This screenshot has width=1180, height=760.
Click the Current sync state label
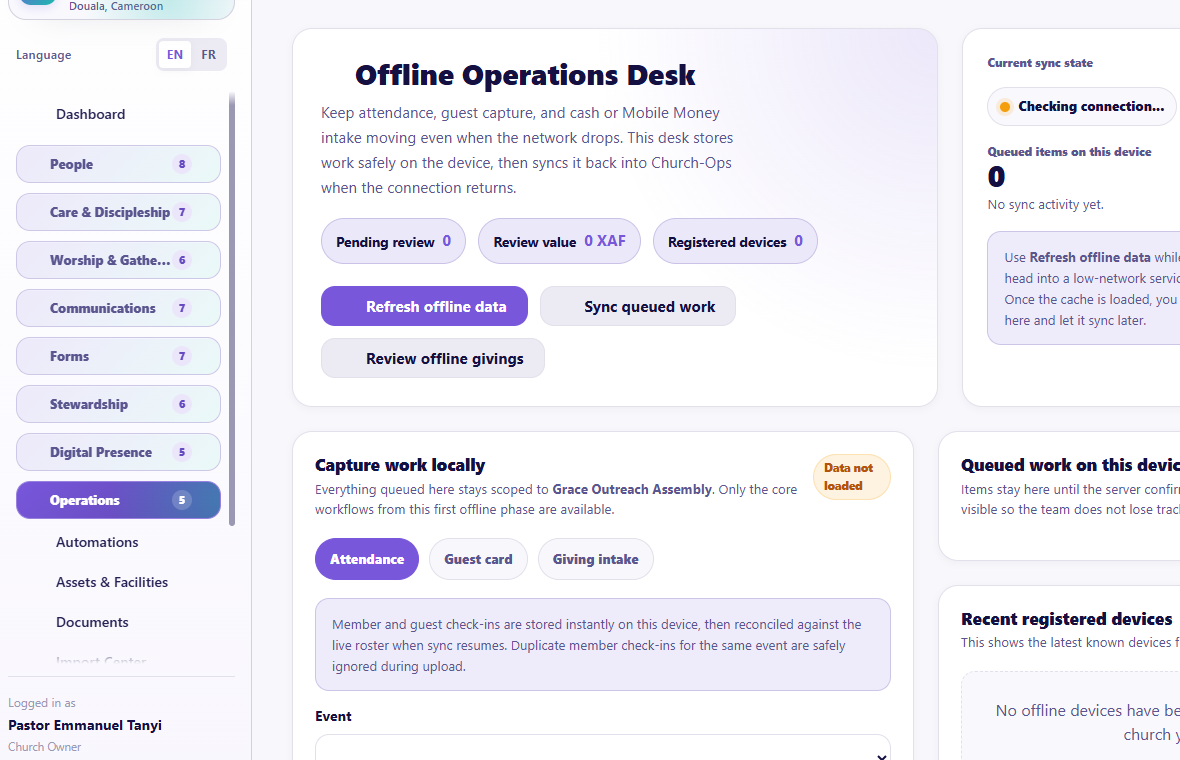pos(1040,63)
